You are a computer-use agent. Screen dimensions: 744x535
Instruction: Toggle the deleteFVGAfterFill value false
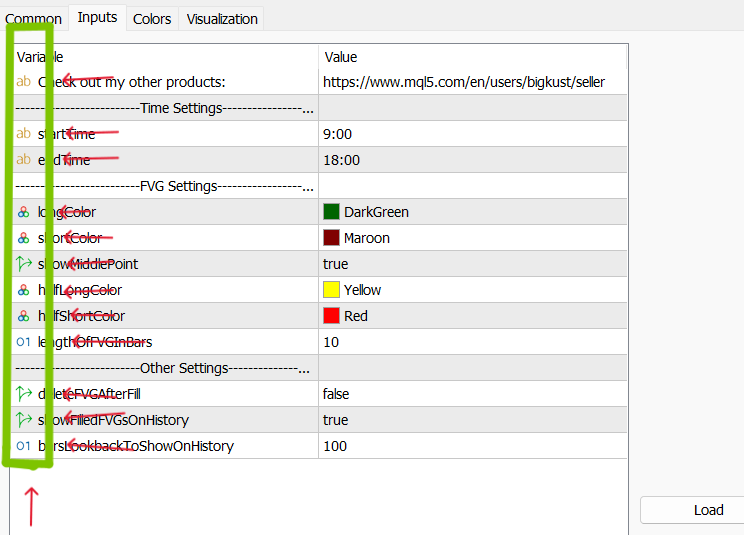coord(336,394)
